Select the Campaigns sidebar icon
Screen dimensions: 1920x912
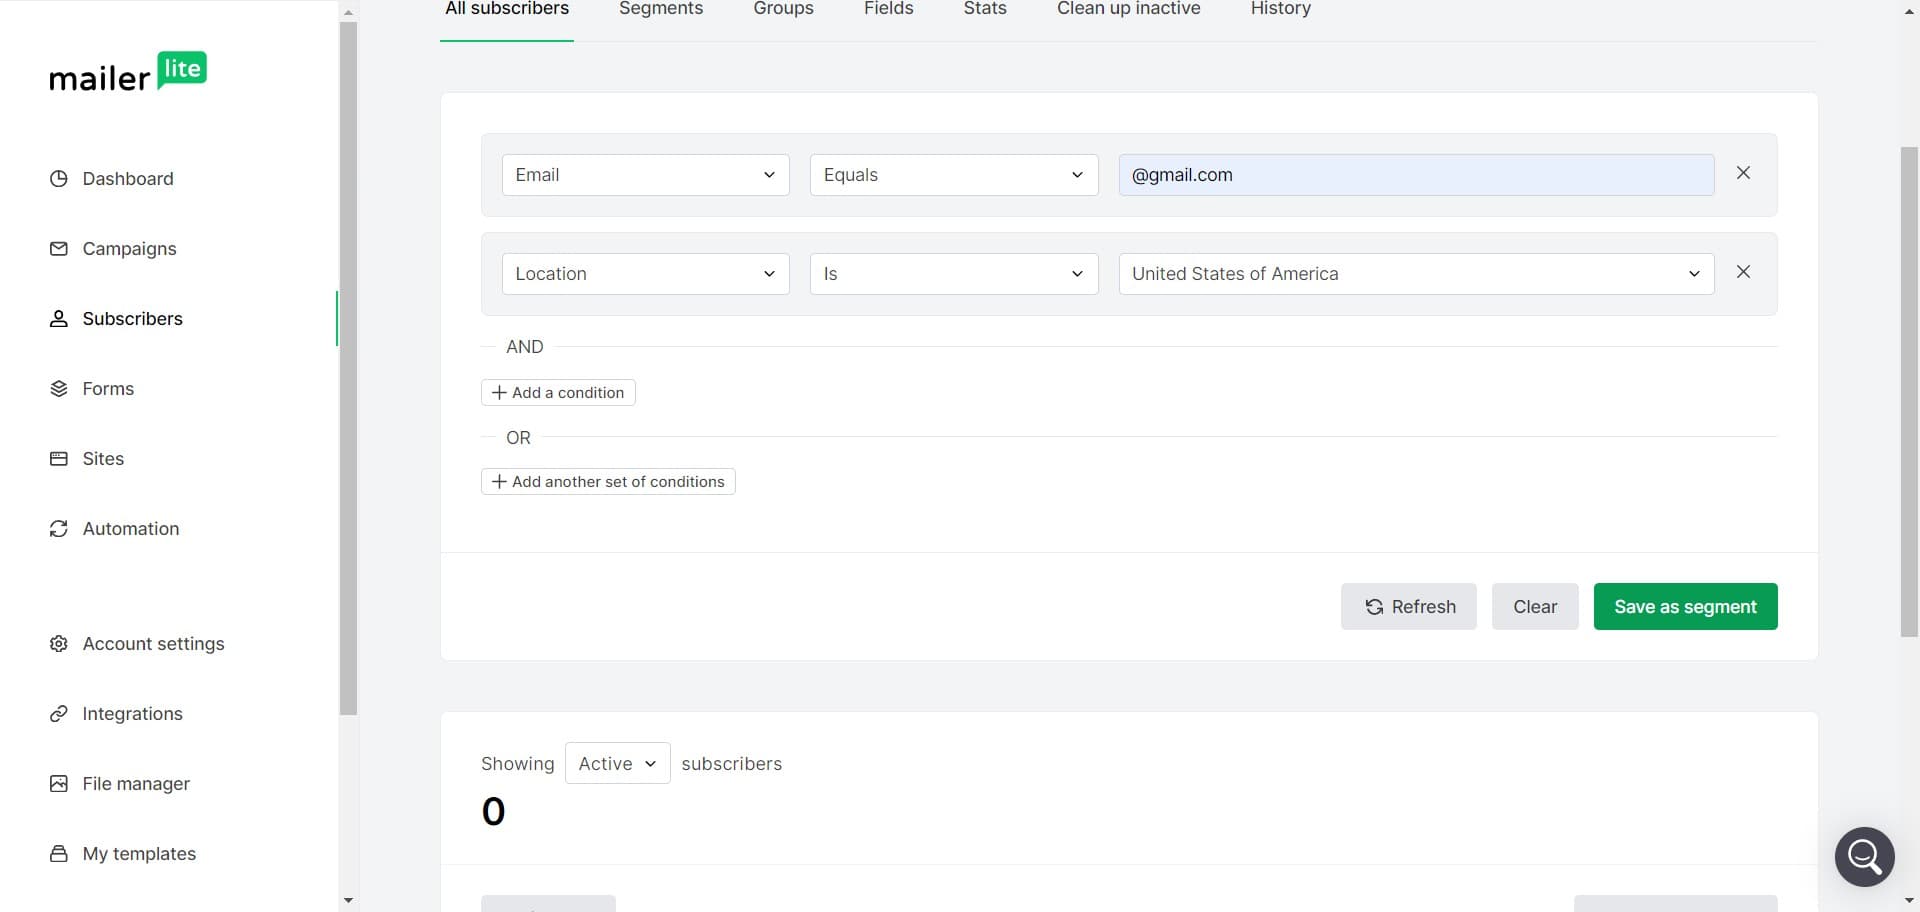[59, 248]
